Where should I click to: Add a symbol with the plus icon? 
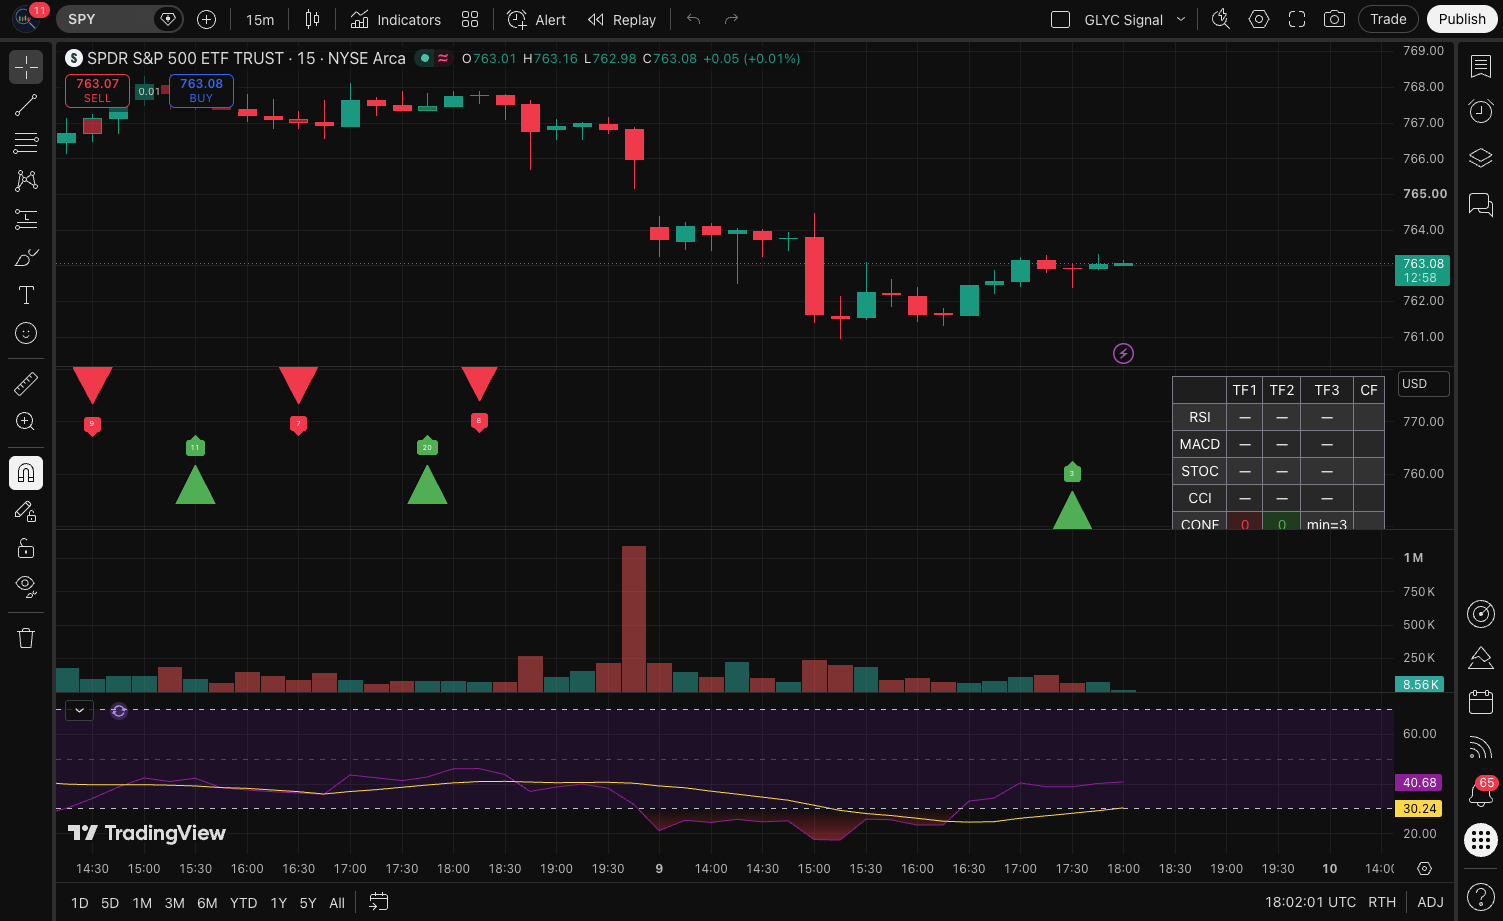206,20
